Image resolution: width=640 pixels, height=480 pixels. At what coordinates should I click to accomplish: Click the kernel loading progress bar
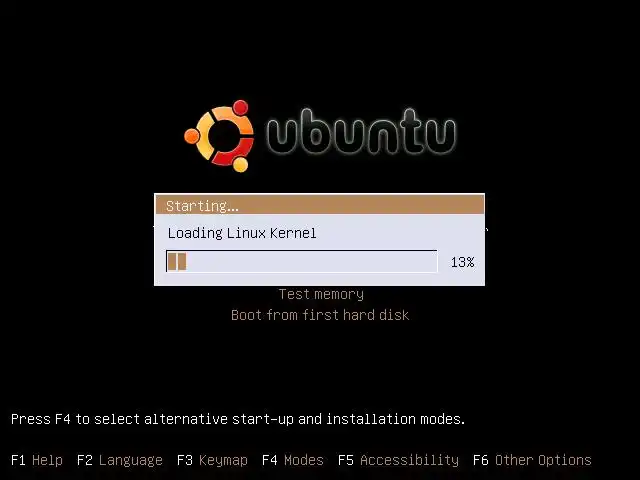click(x=302, y=261)
